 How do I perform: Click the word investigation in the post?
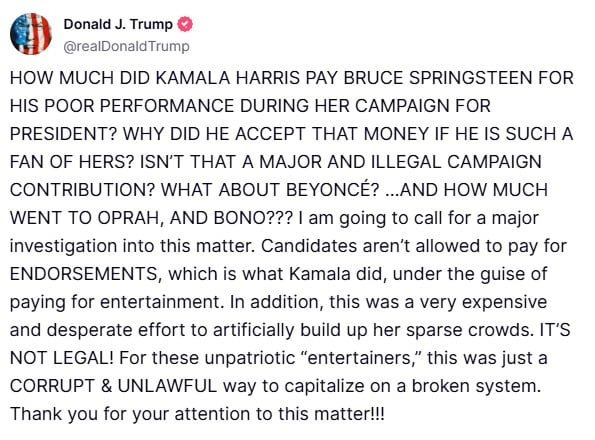63,246
